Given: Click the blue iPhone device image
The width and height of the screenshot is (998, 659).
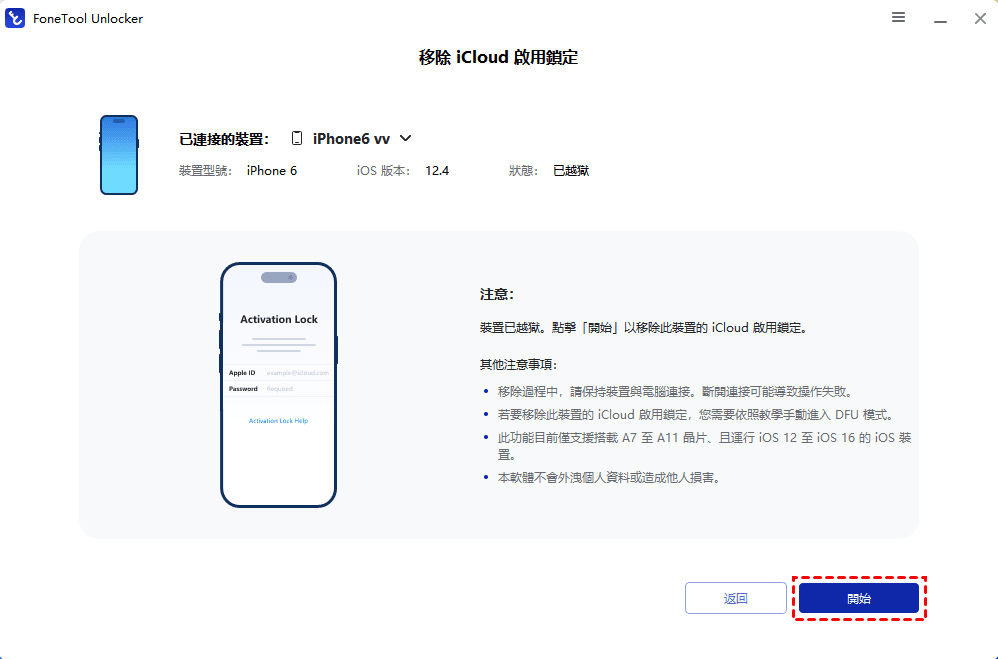Looking at the screenshot, I should coord(118,154).
